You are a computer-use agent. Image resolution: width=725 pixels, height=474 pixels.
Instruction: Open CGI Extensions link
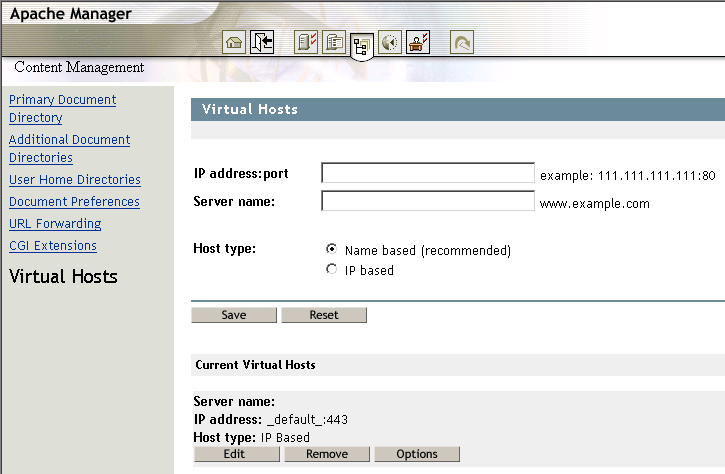point(53,246)
